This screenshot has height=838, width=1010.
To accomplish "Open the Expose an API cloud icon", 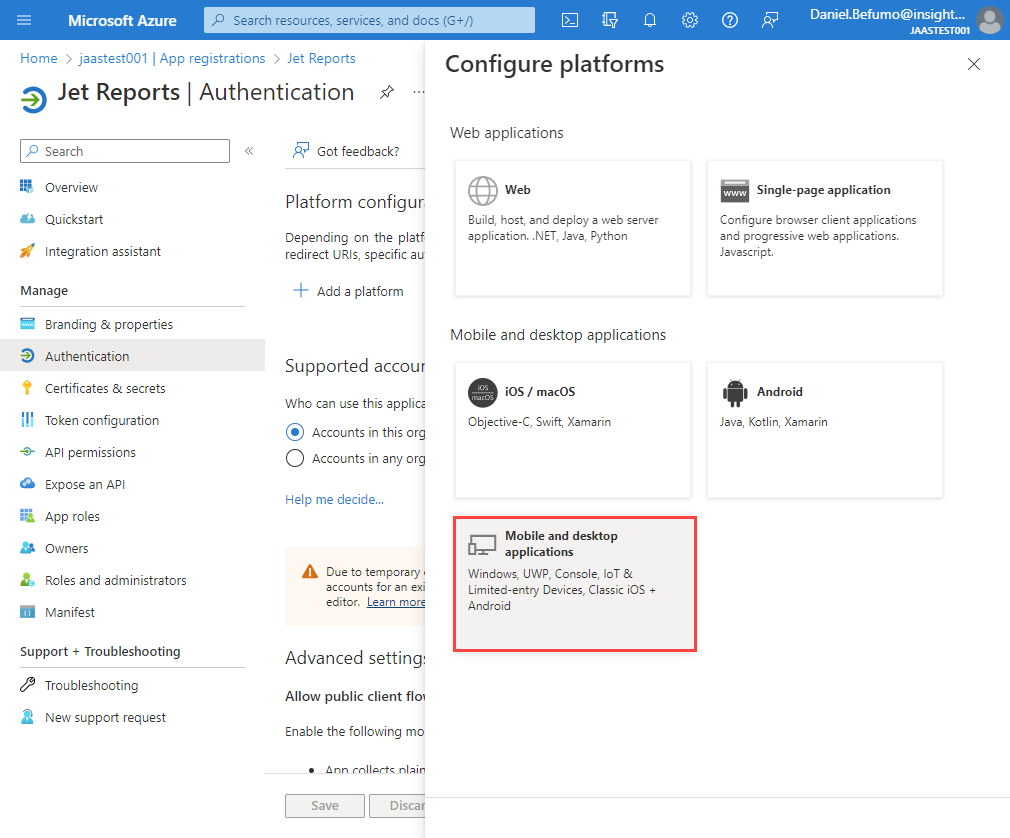I will click(27, 484).
